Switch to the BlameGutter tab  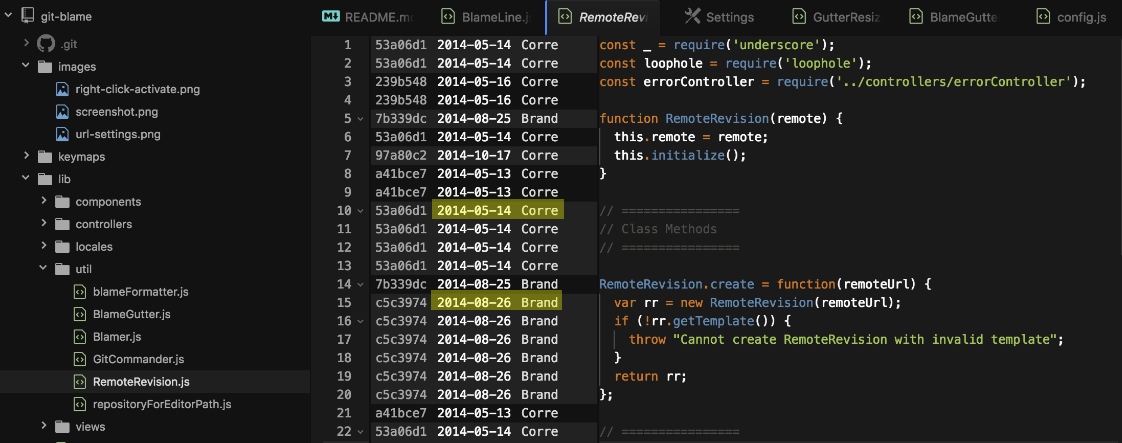click(955, 16)
